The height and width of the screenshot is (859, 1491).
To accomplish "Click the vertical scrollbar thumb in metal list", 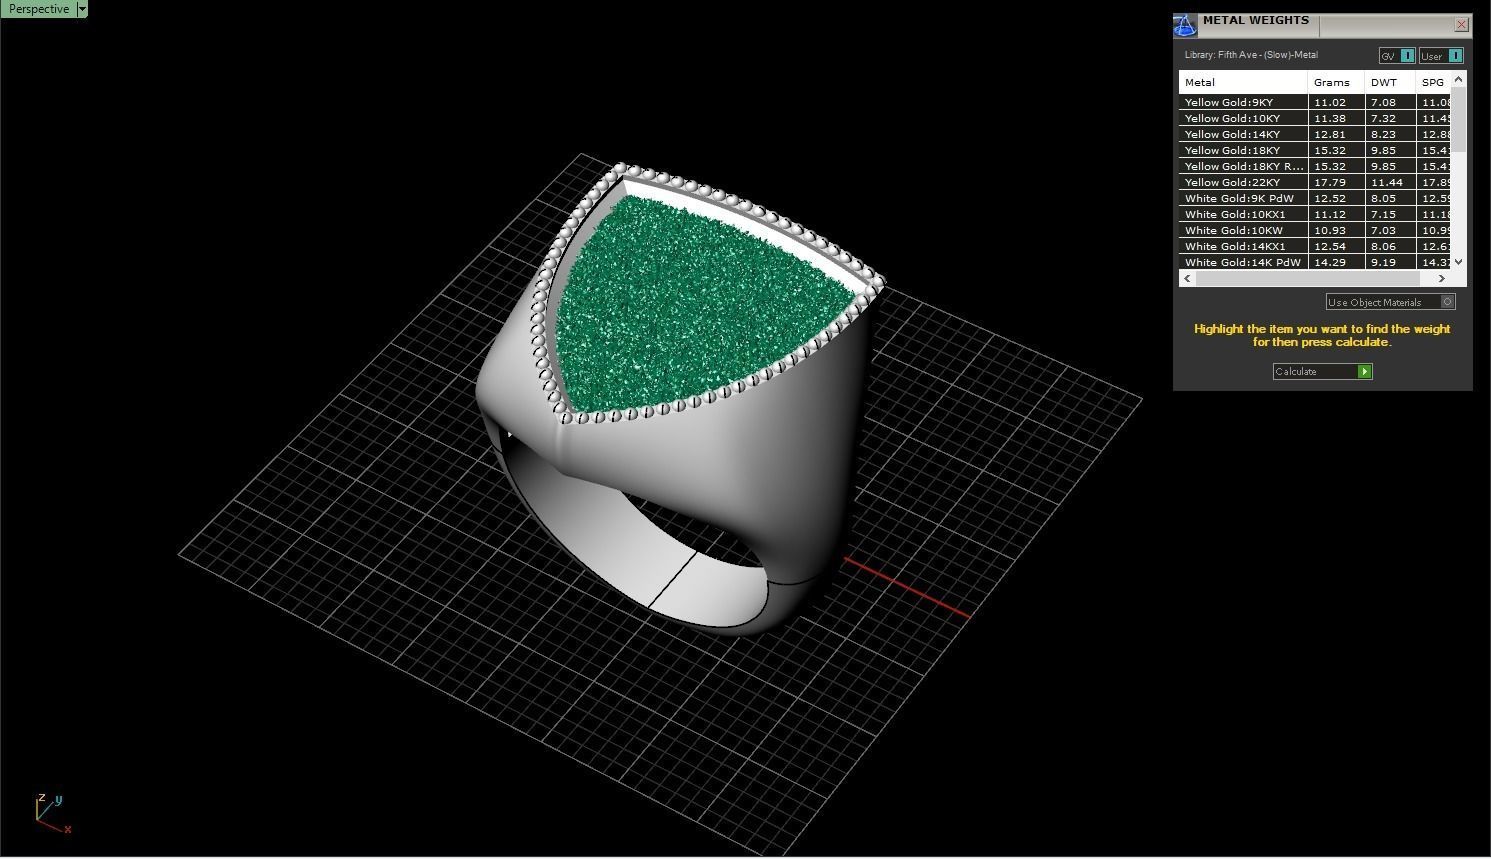I will tap(1459, 120).
